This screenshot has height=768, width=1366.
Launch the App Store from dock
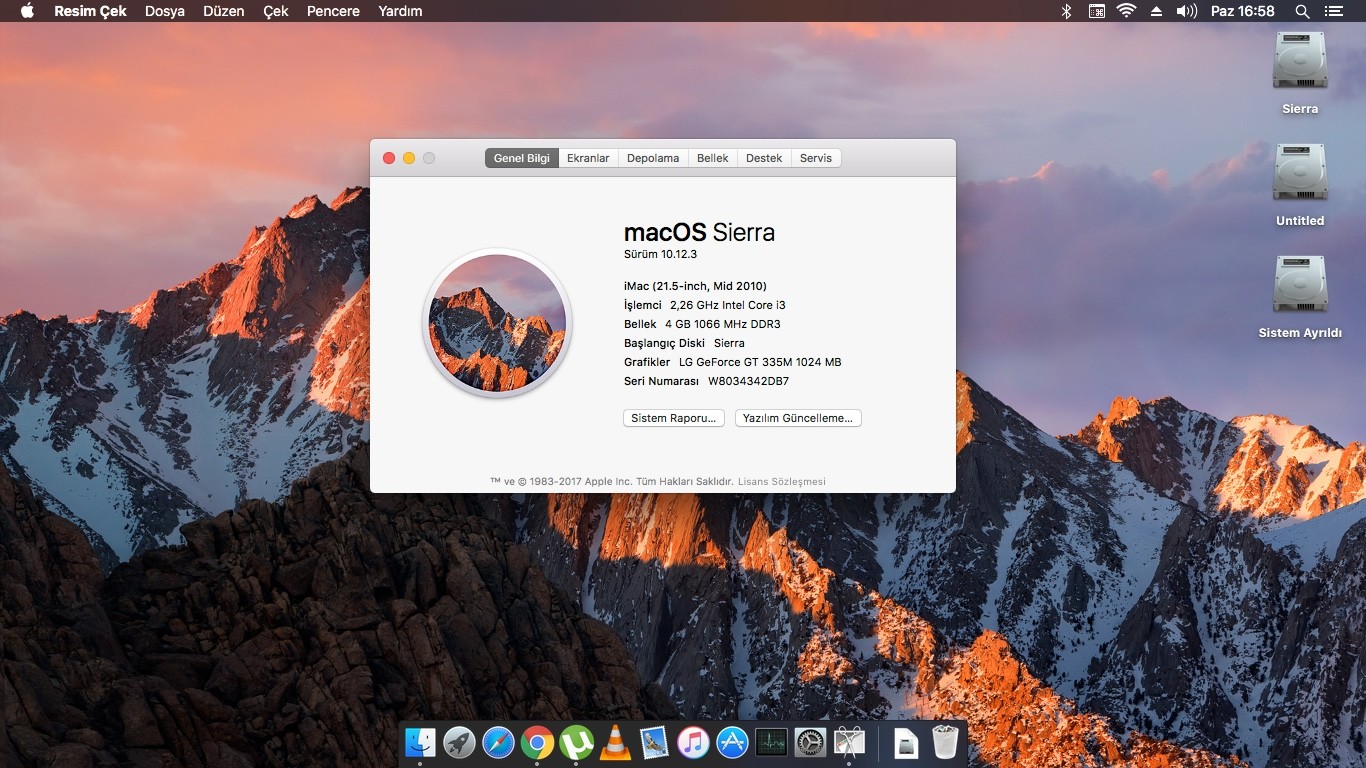(732, 742)
